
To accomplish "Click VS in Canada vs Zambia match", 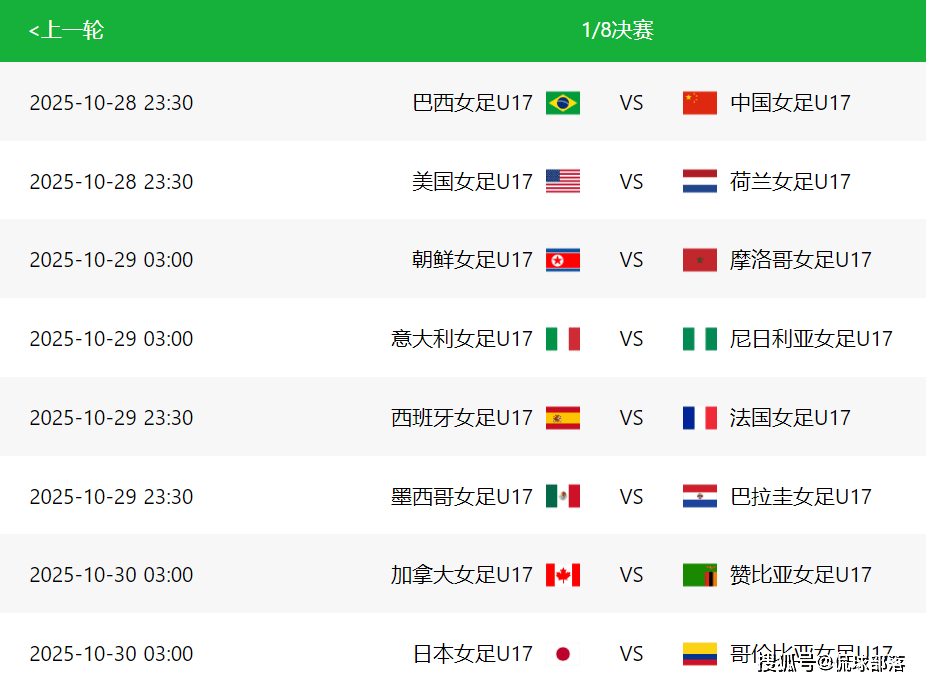I will (x=631, y=575).
